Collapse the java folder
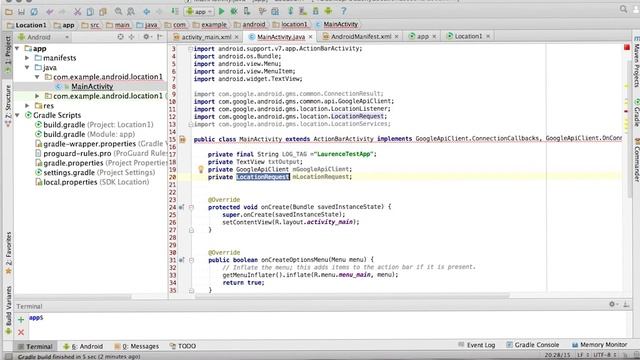 coord(27,67)
